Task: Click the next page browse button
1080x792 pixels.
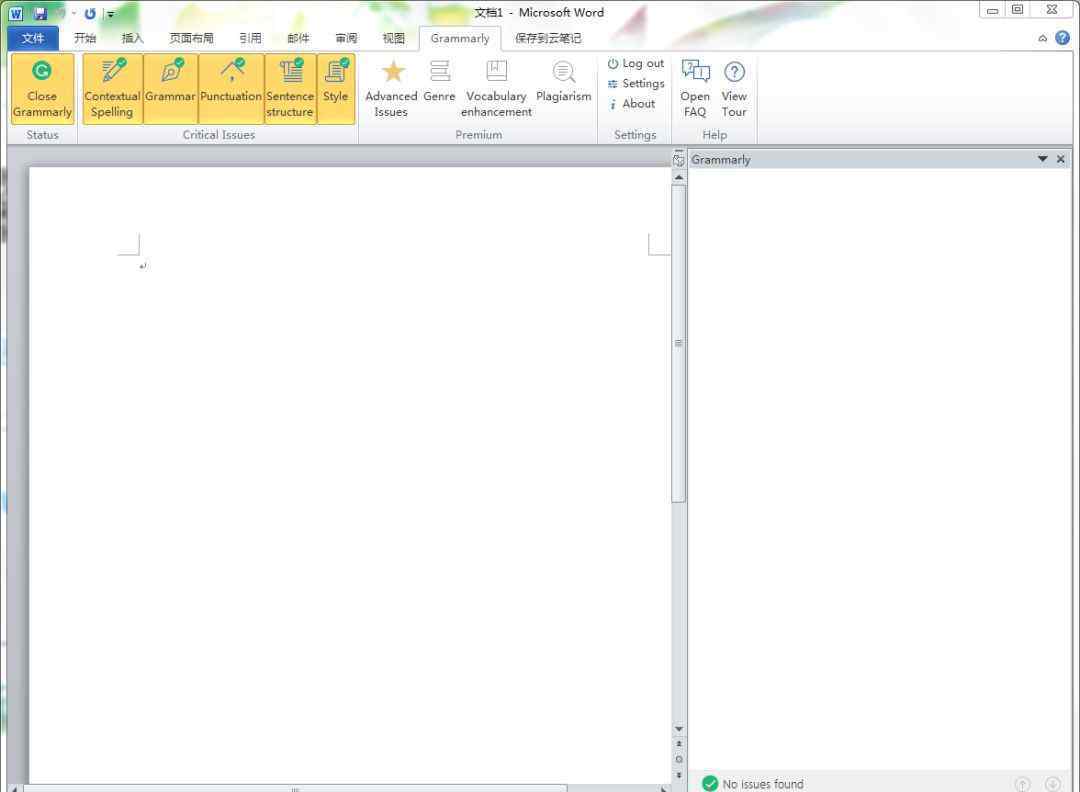Action: (x=679, y=775)
